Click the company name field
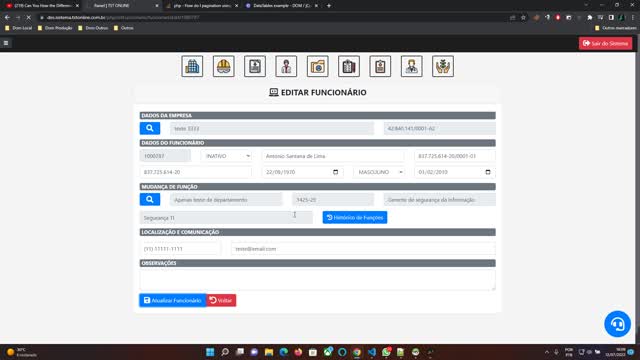This screenshot has width=640, height=360. coord(272,128)
